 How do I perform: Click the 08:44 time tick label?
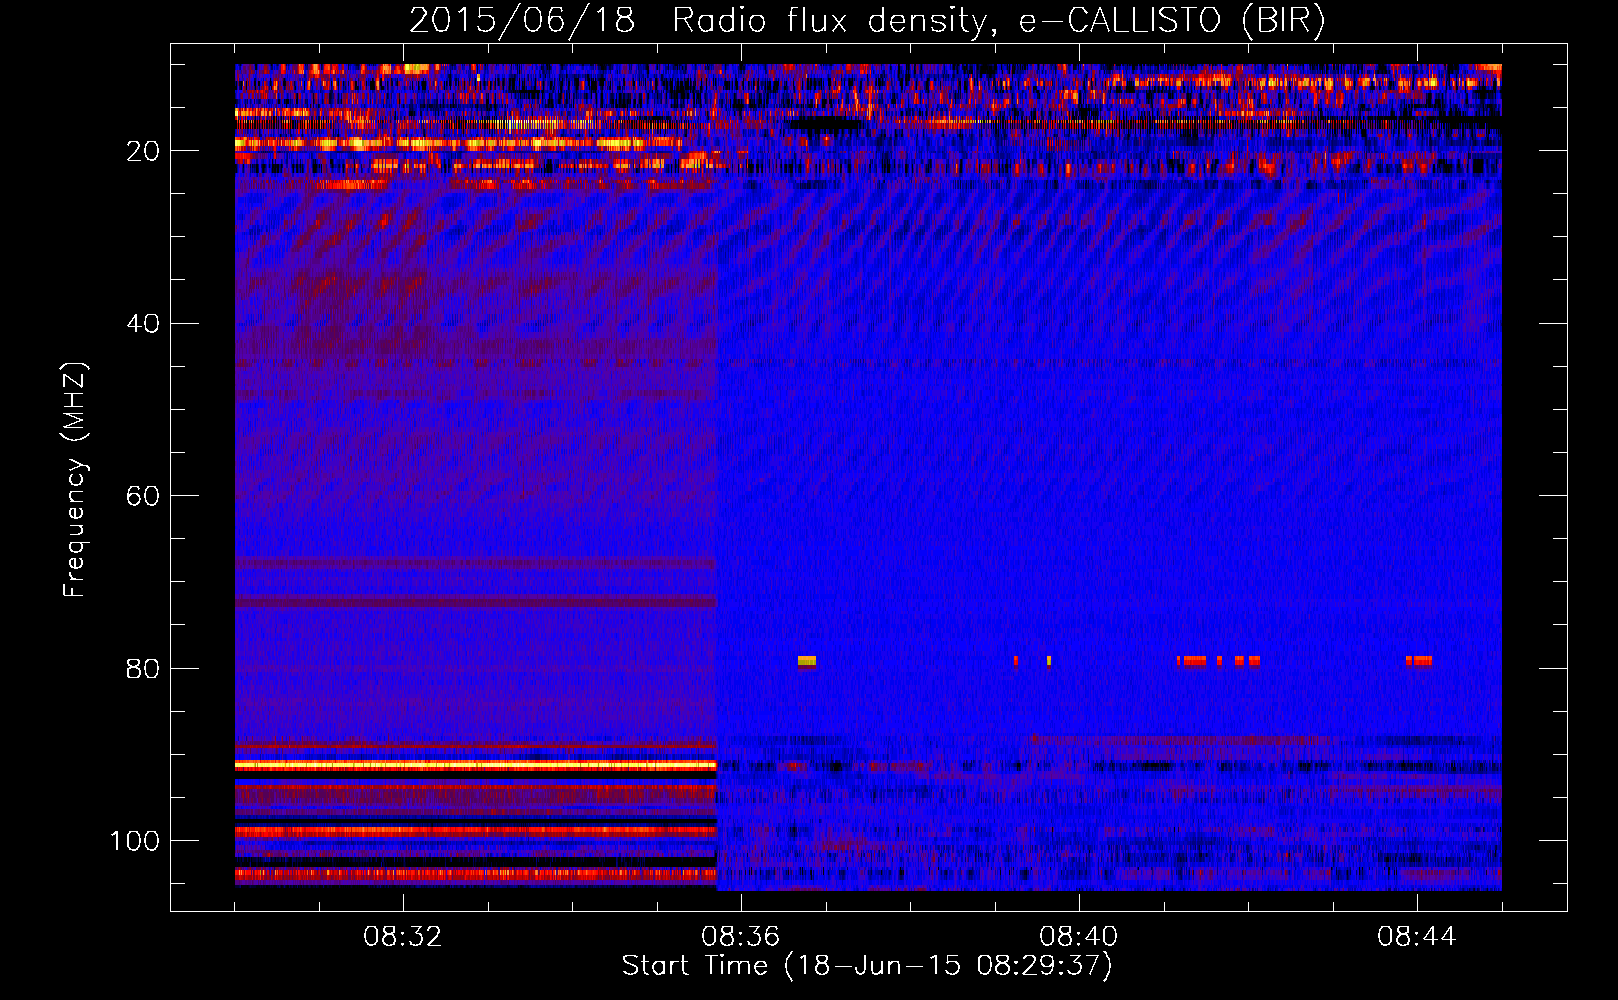click(x=1417, y=937)
